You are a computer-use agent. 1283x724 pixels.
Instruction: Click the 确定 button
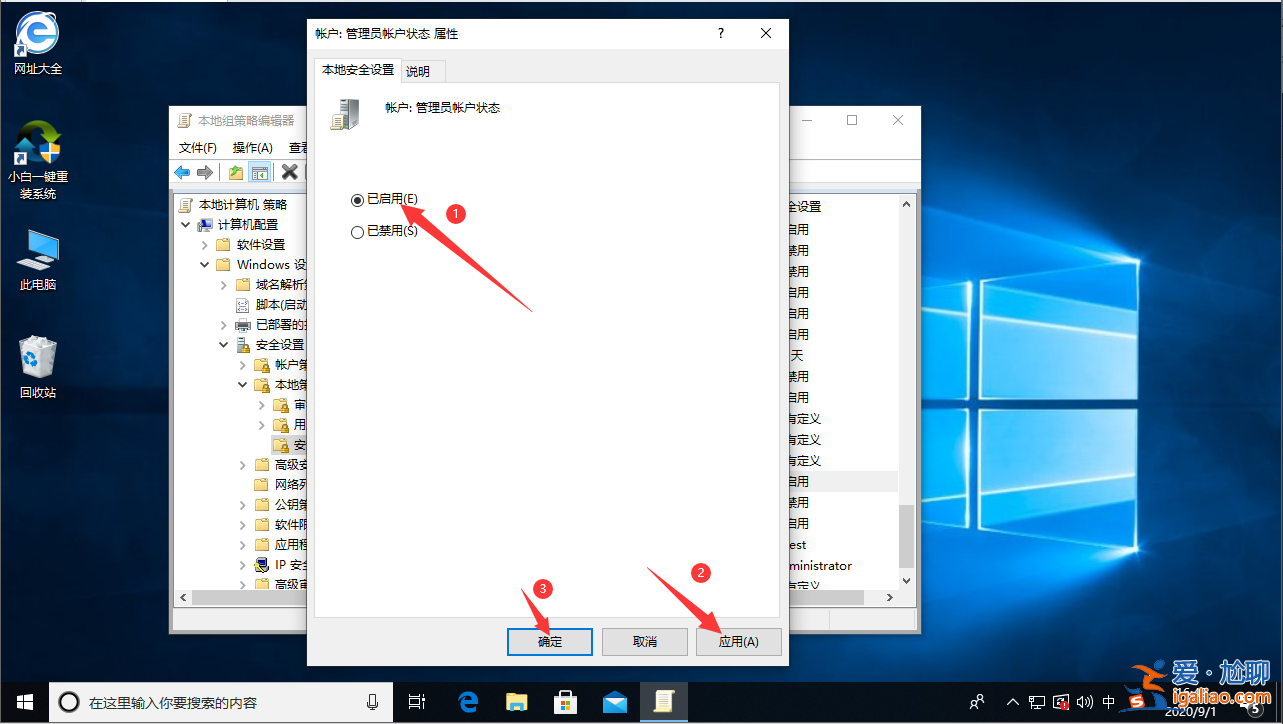click(549, 641)
